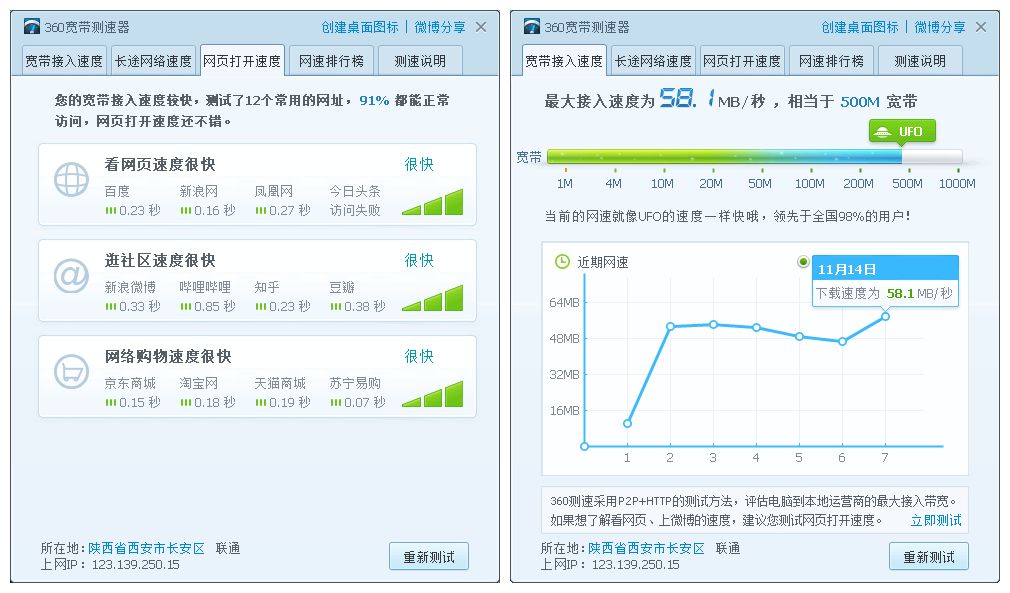
Task: Click the globe icon in the web browsing card
Action: (71, 181)
